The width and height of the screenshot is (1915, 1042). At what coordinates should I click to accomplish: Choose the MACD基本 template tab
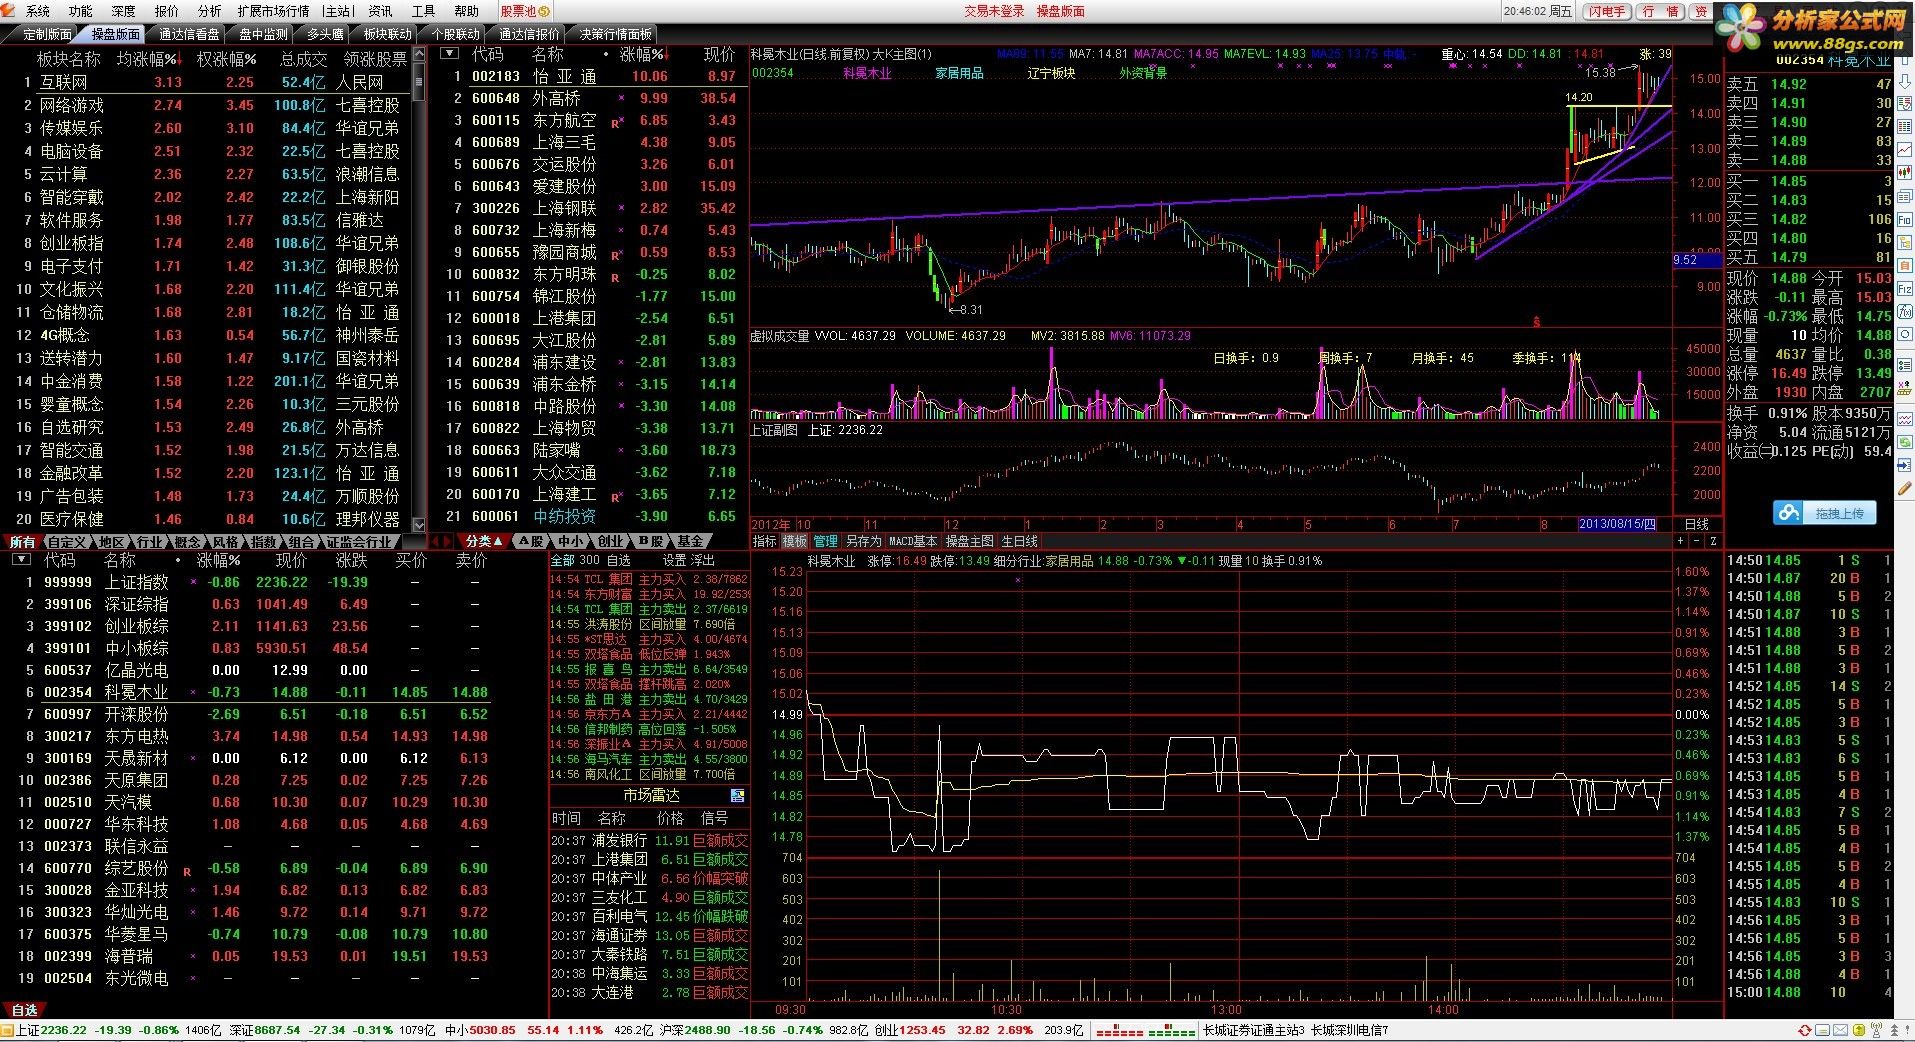pyautogui.click(x=913, y=541)
